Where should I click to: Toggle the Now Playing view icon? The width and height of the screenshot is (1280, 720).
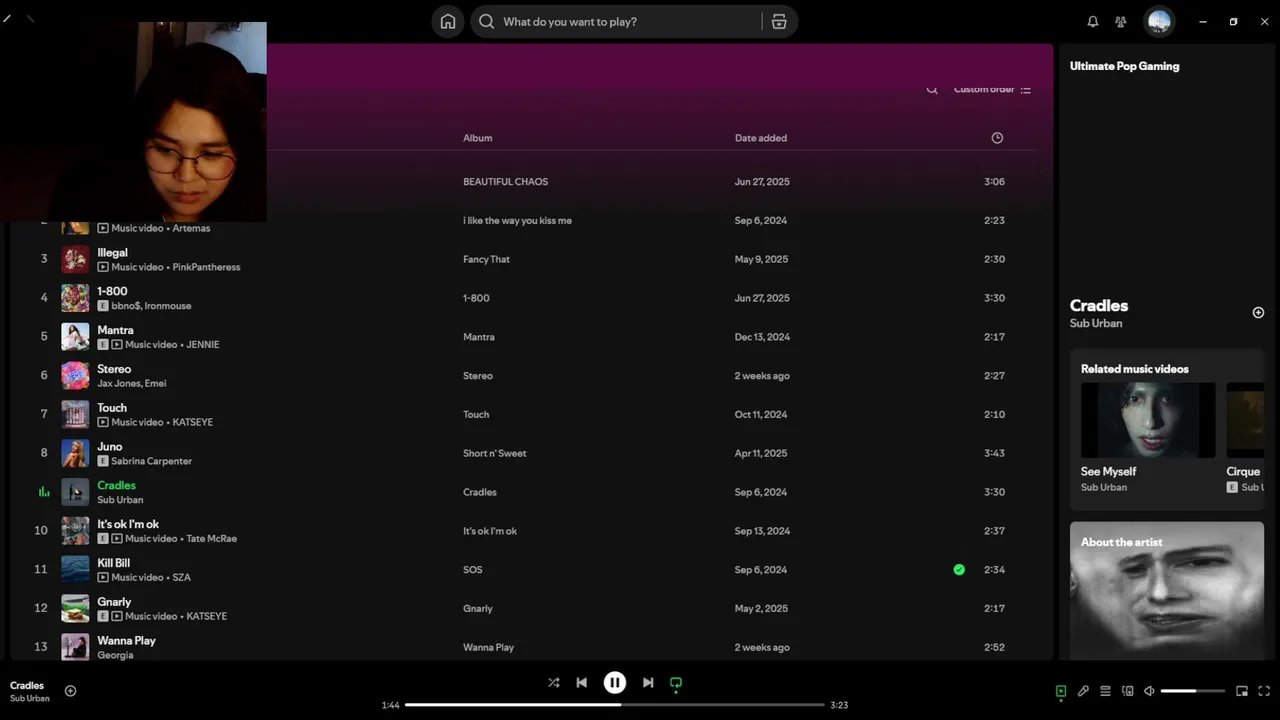pos(1061,691)
